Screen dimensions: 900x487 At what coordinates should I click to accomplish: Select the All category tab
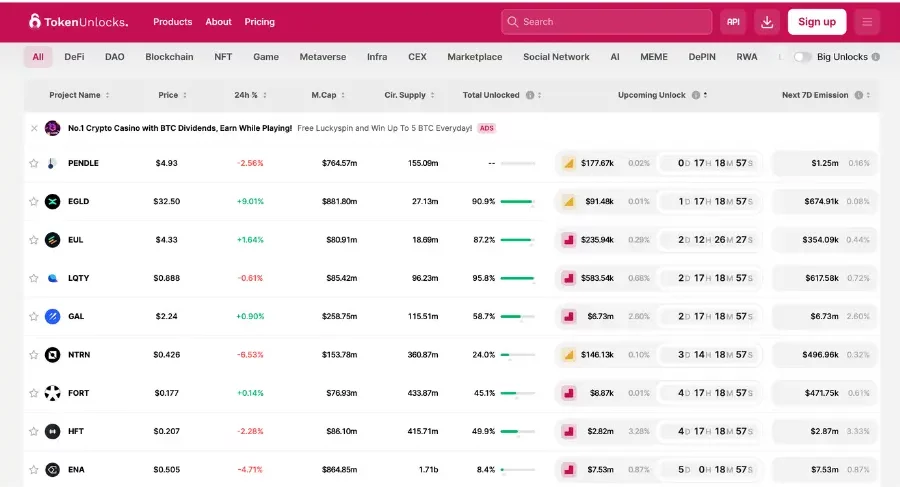(x=38, y=57)
